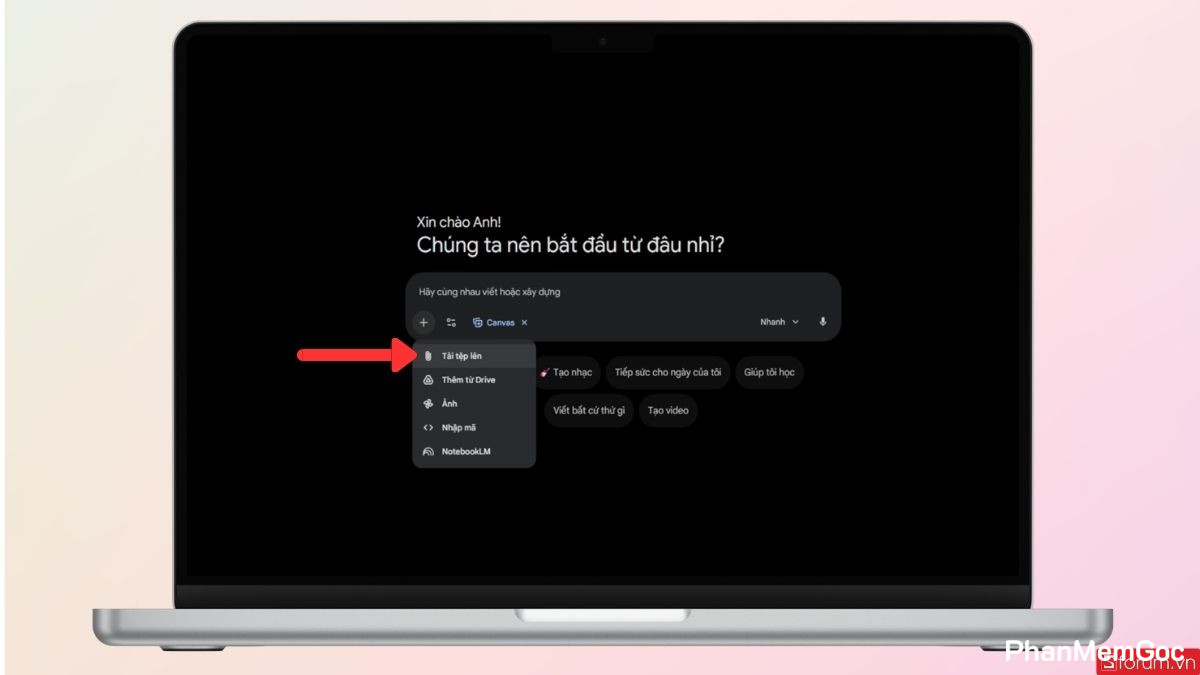Pick NotebookLM from the menu
This screenshot has height=675, width=1200.
[474, 452]
